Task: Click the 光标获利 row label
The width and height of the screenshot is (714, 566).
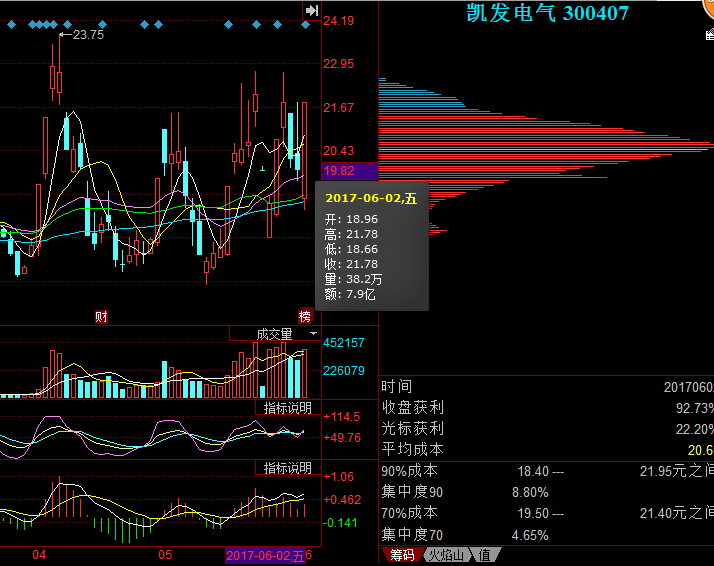Action: [413, 428]
